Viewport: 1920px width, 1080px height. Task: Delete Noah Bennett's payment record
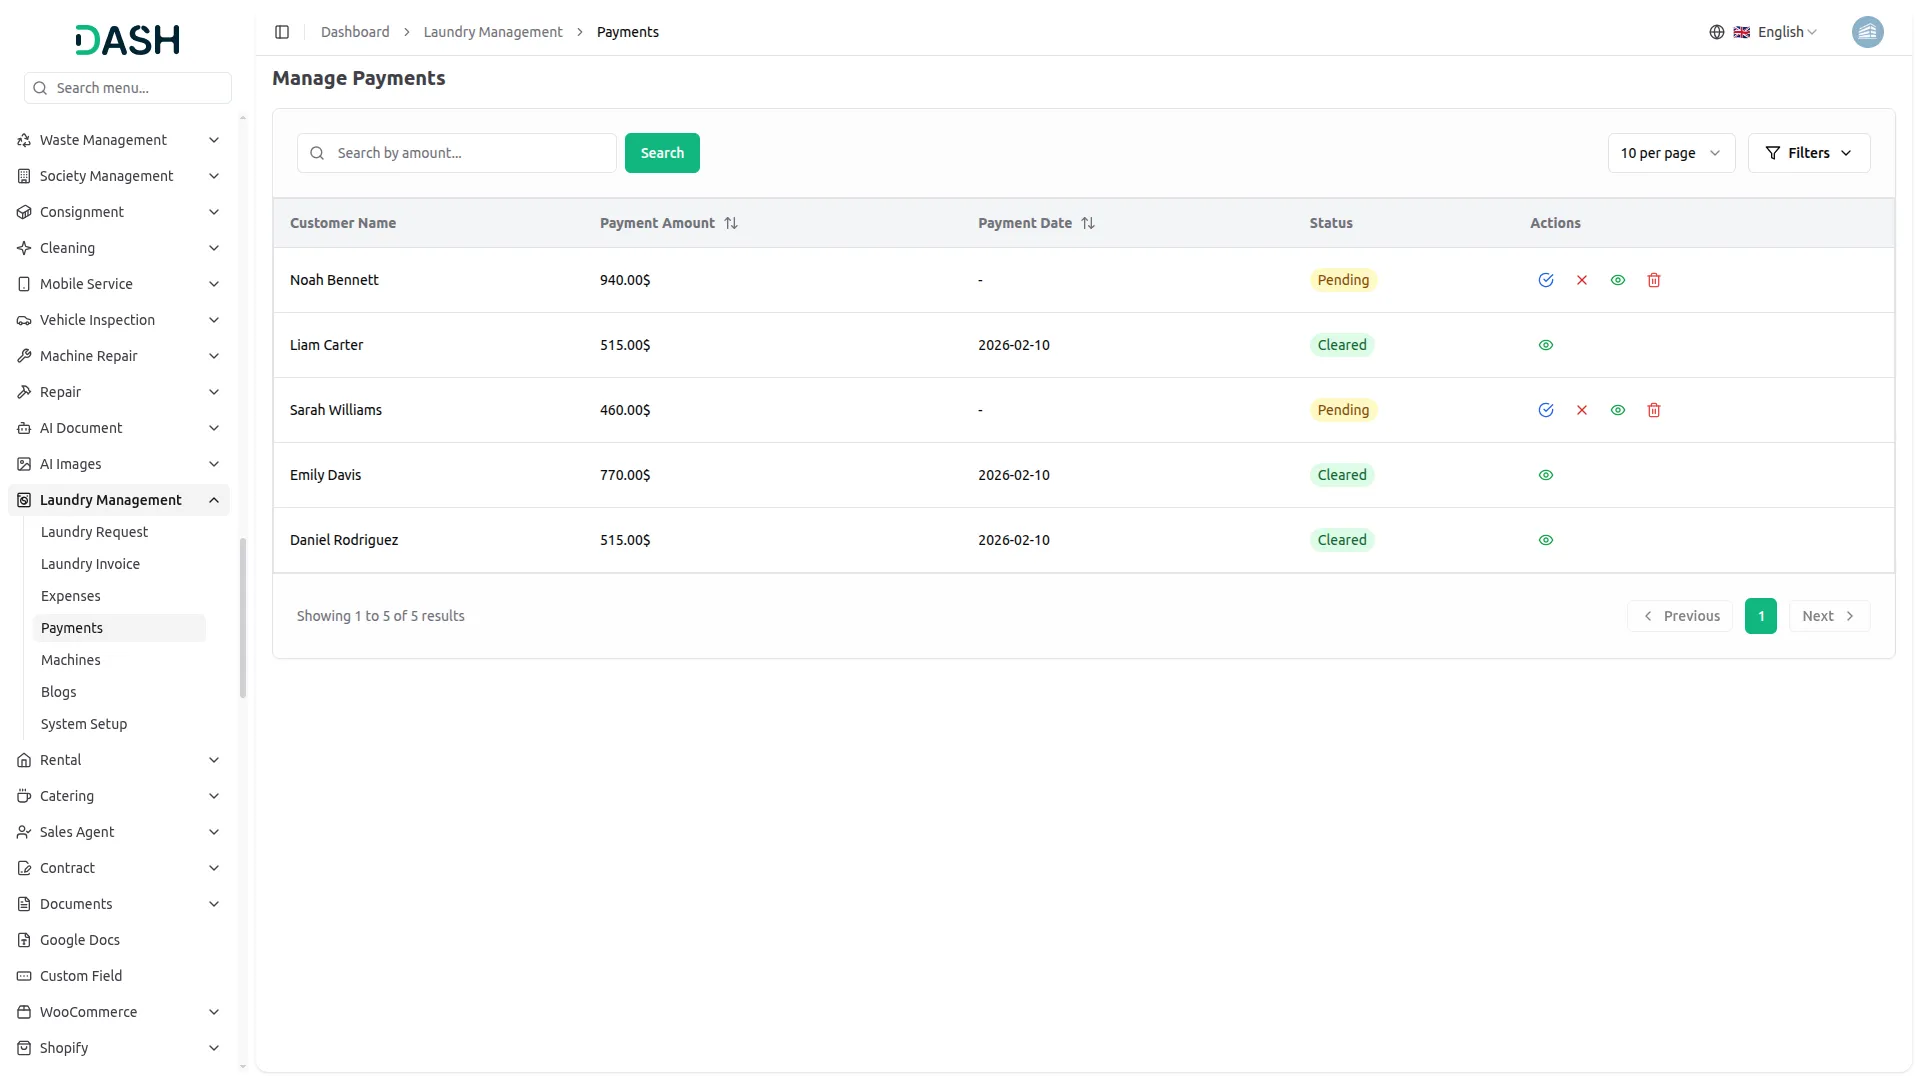pyautogui.click(x=1654, y=280)
